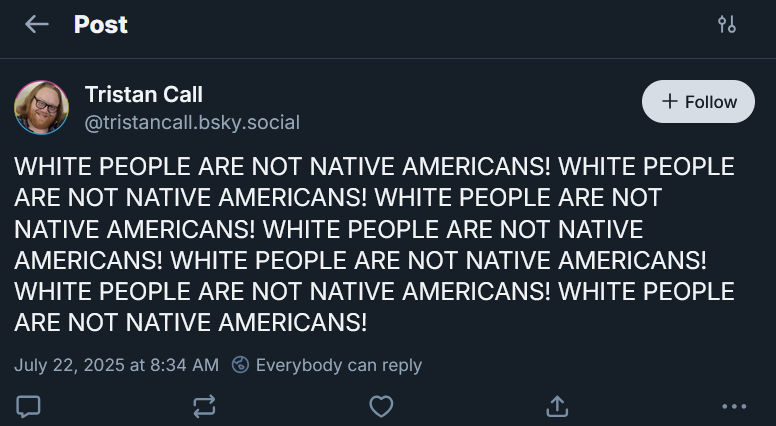Open thread preferences sliders icon
This screenshot has height=426, width=776.
(x=727, y=24)
